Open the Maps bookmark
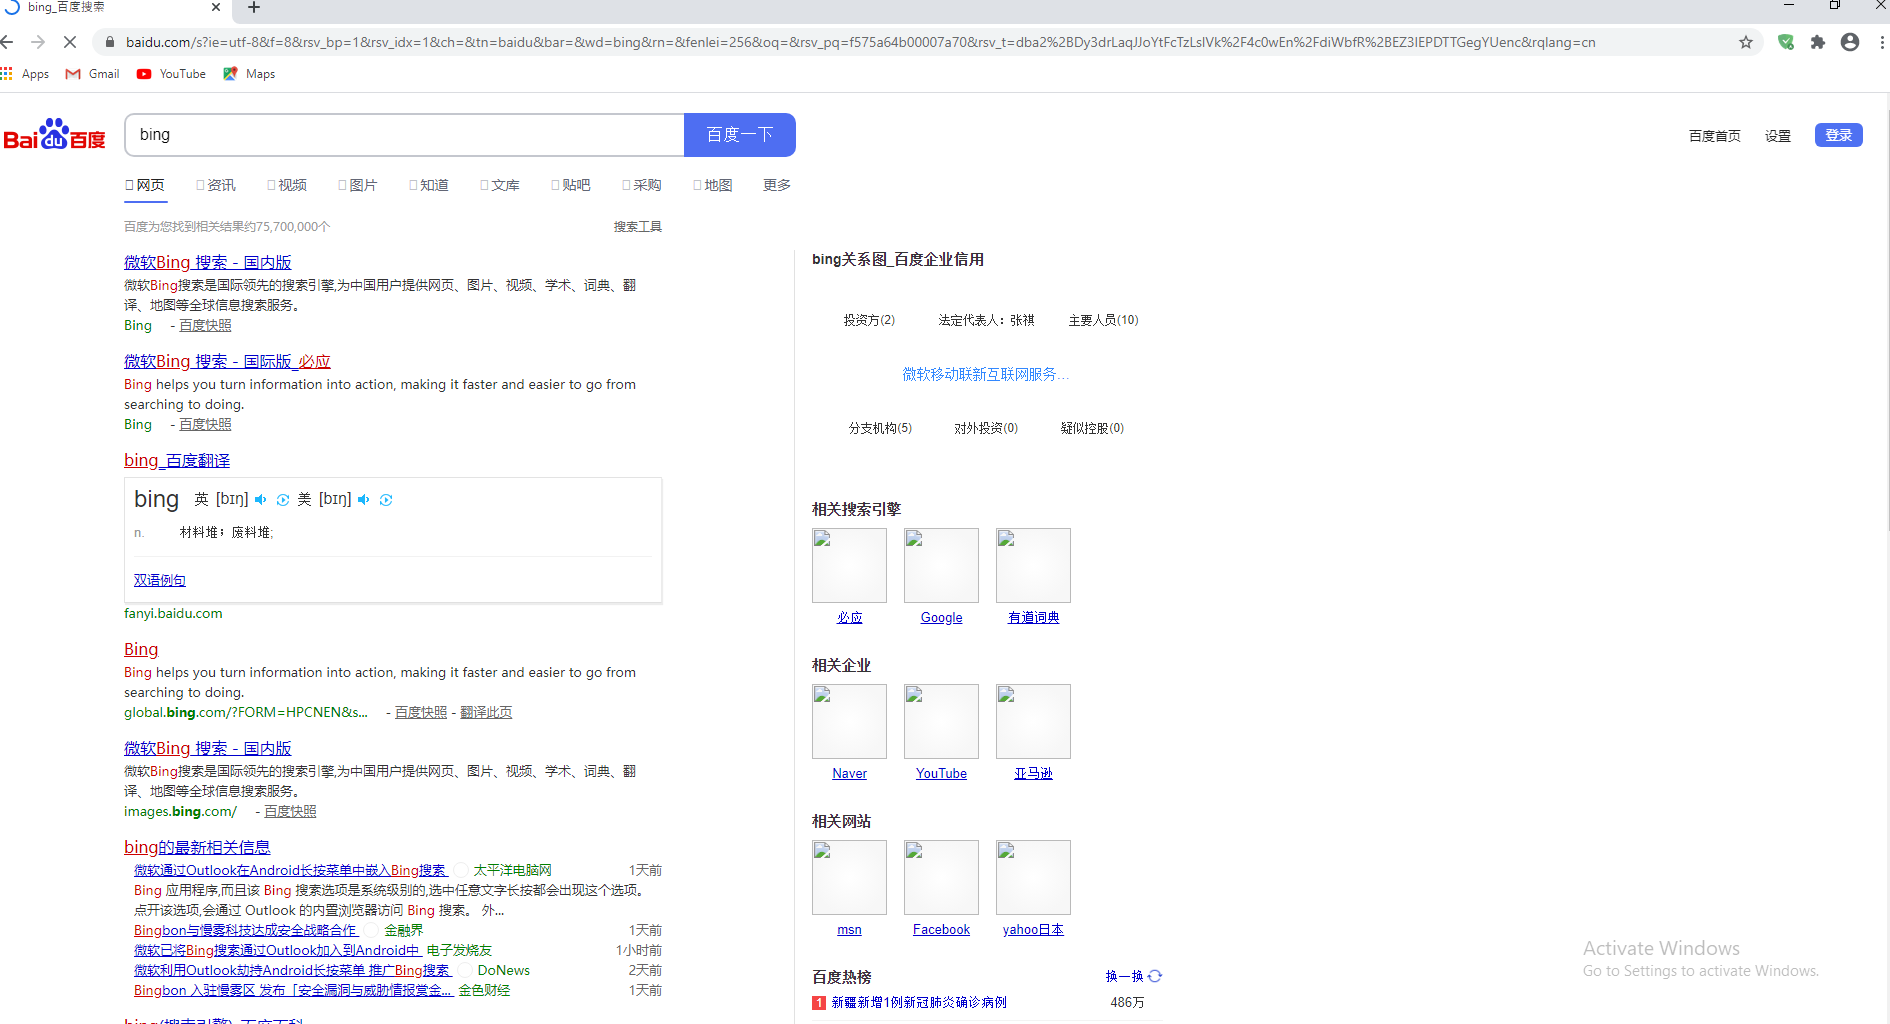 coord(249,74)
